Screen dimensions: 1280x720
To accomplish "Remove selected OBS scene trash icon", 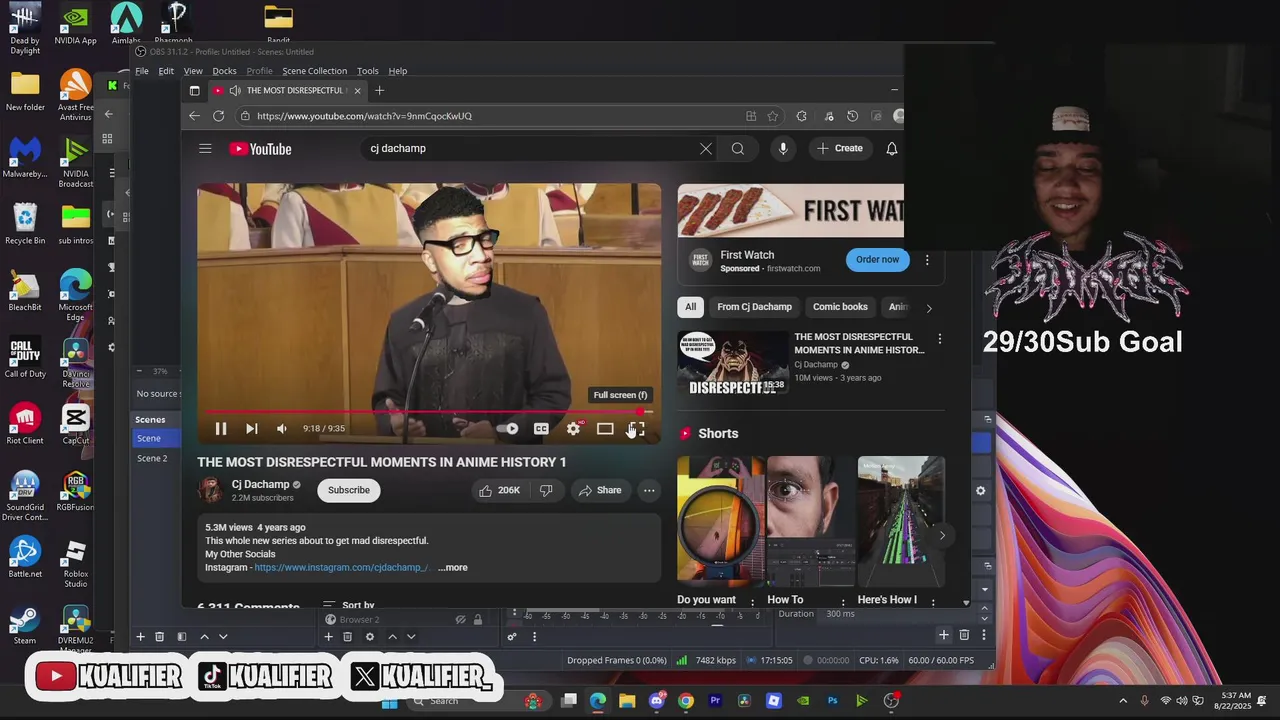I will click(x=159, y=637).
